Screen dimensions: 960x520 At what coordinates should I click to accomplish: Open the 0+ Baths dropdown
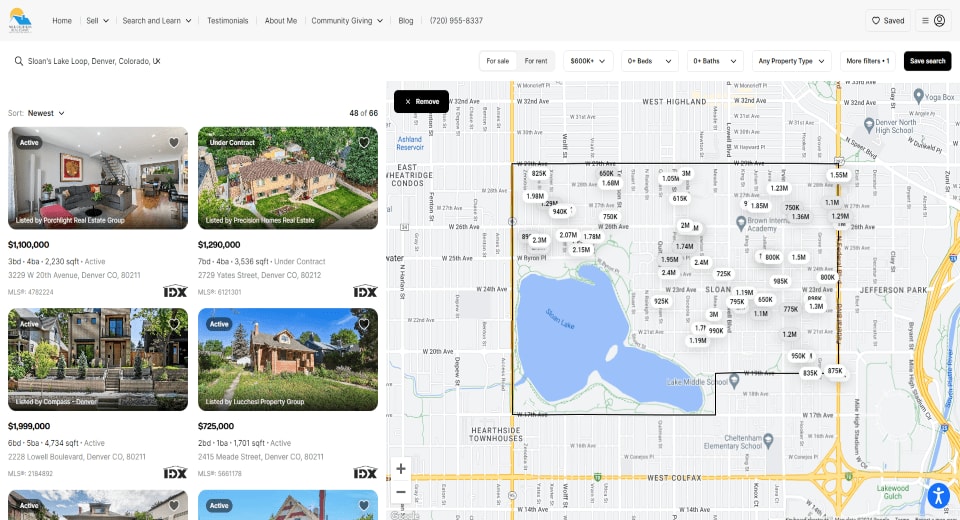coord(715,61)
